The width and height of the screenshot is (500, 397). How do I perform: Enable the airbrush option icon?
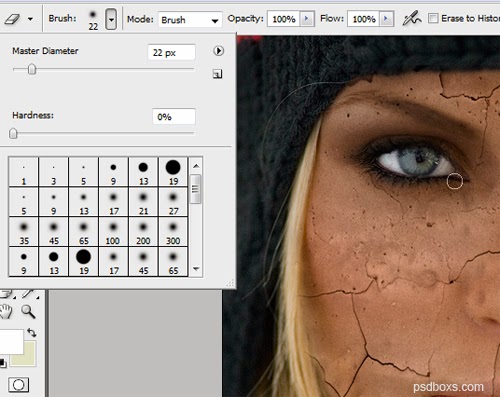[x=412, y=19]
